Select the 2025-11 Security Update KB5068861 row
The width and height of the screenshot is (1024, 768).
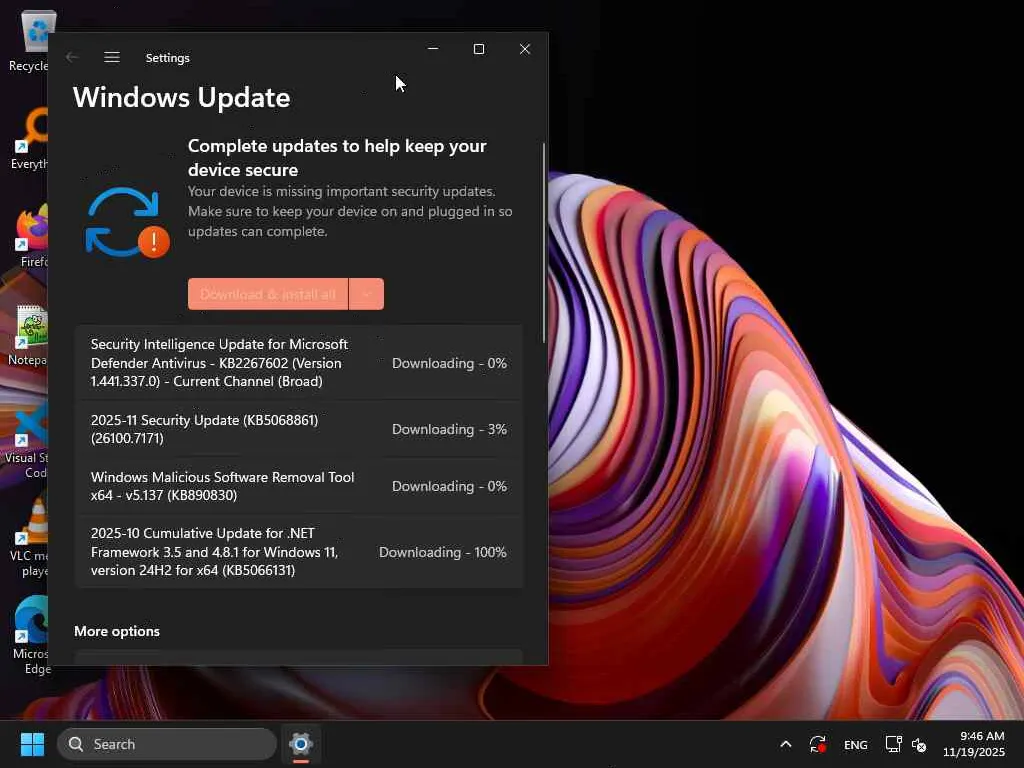click(x=299, y=429)
